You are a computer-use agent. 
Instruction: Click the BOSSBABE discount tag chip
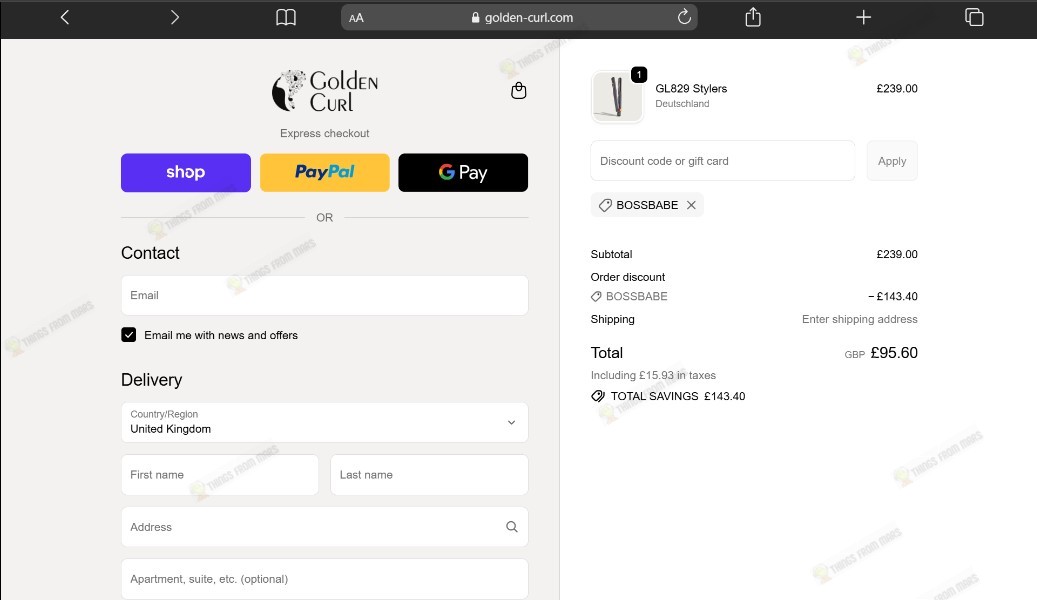click(x=647, y=205)
